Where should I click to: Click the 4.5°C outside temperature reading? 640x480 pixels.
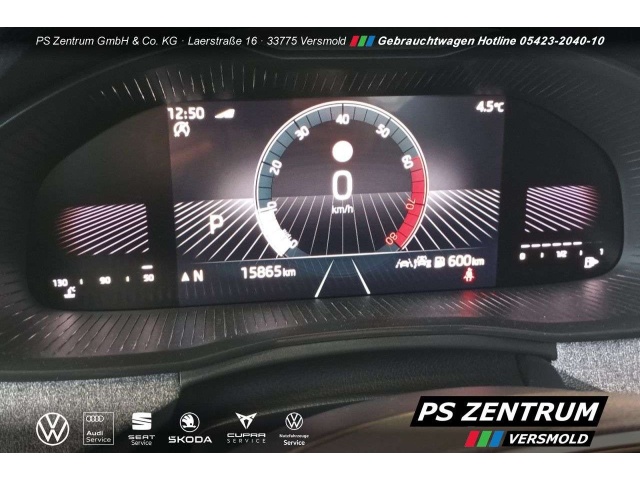[x=490, y=106]
